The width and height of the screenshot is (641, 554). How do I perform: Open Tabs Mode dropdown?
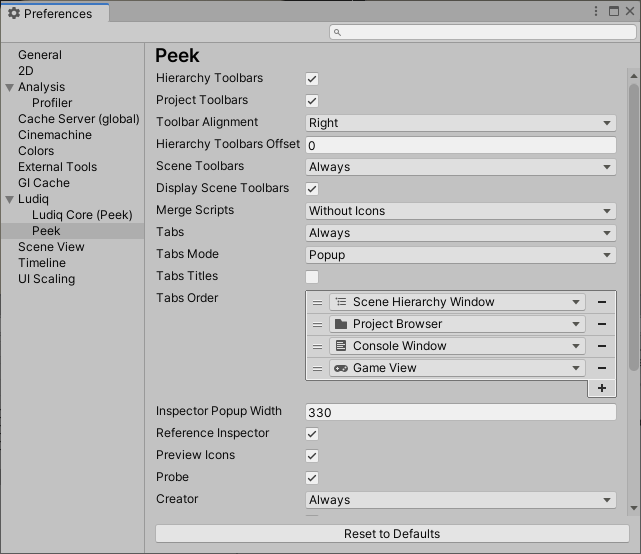point(461,255)
